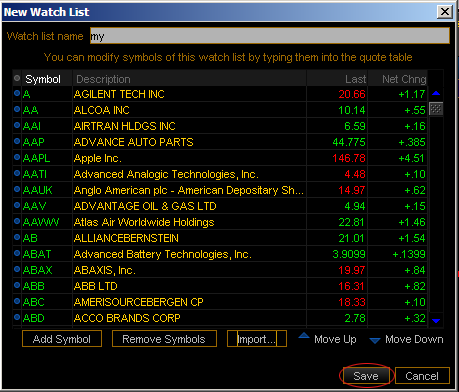Click the blue dot next to symbol A
459x392 pixels.
point(17,94)
